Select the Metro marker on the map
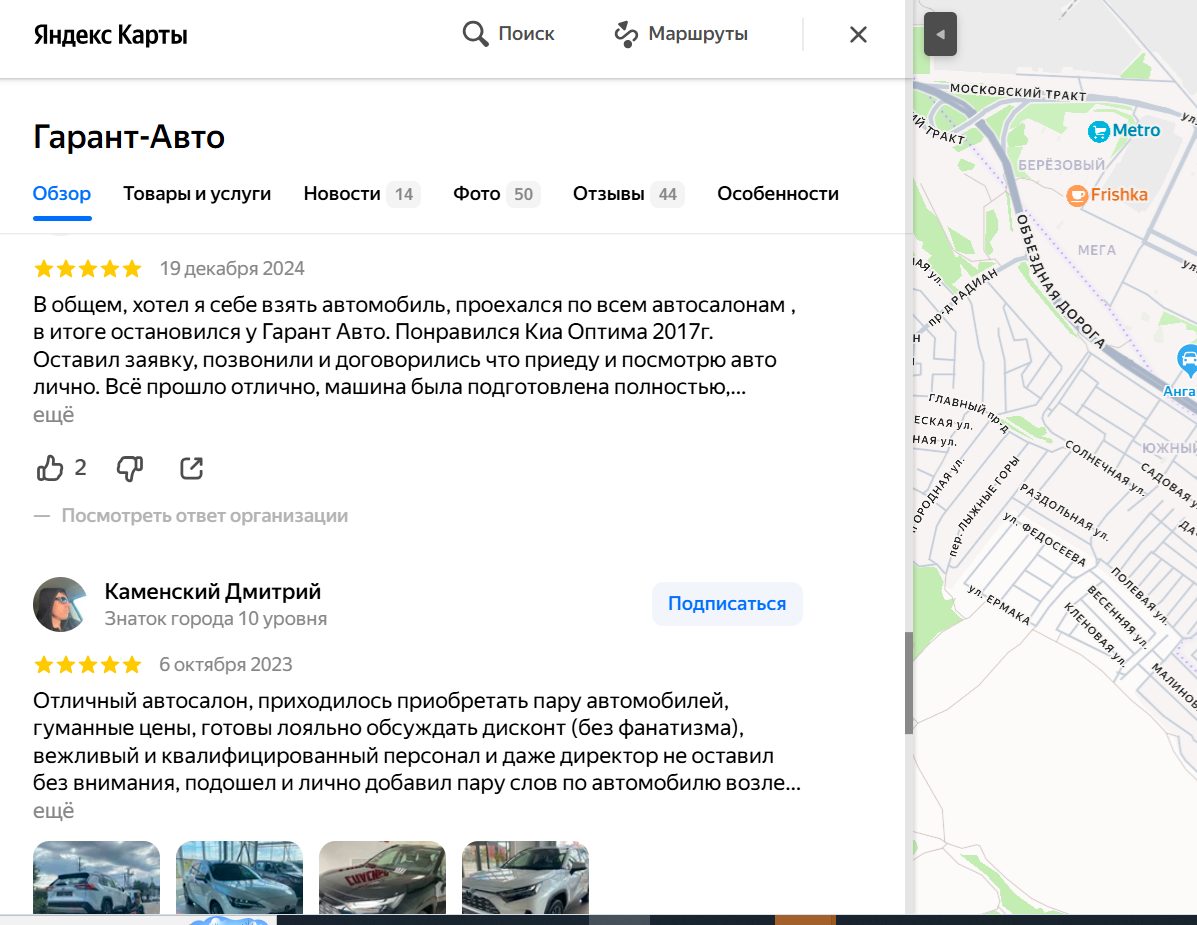The width and height of the screenshot is (1197, 925). point(1099,130)
